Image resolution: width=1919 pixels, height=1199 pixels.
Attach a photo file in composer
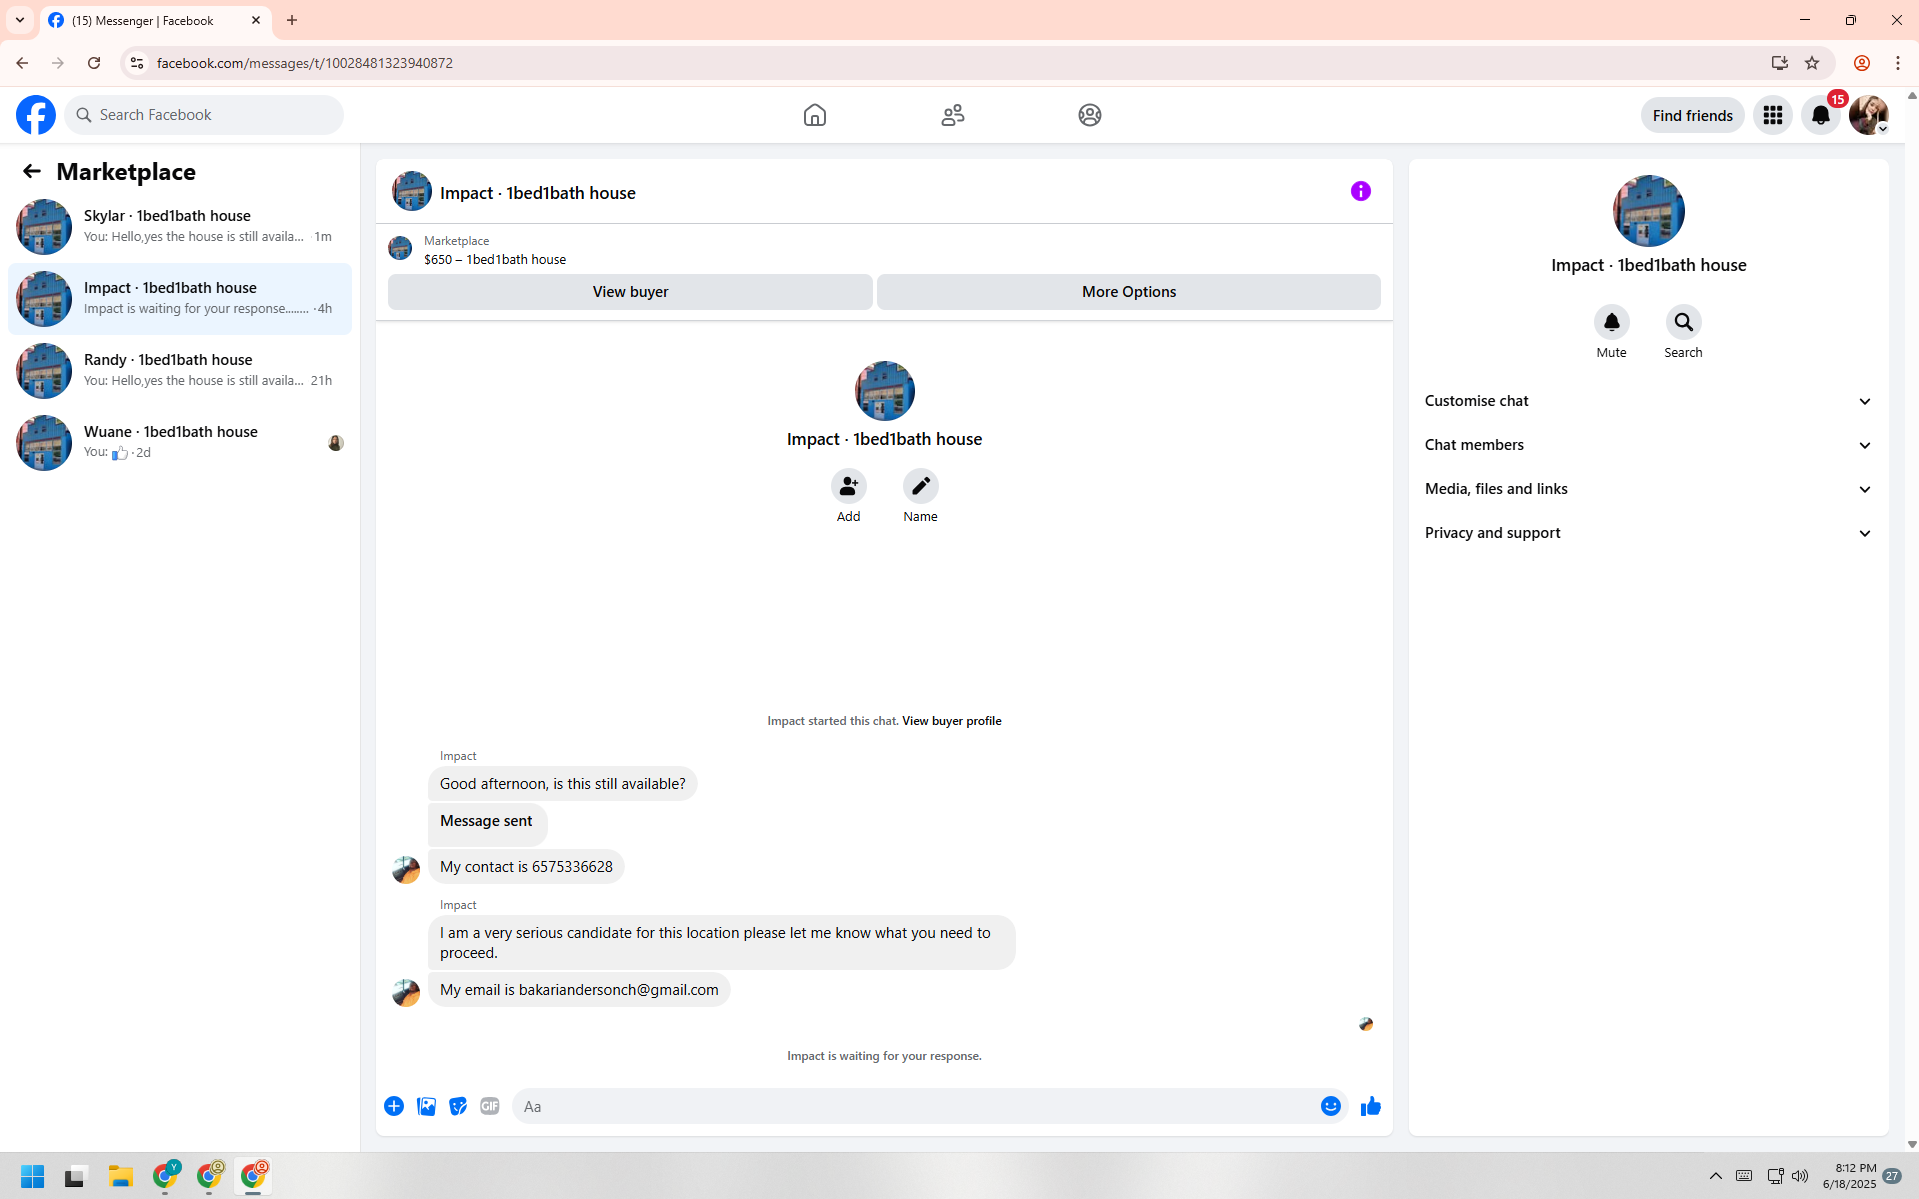[x=426, y=1106]
